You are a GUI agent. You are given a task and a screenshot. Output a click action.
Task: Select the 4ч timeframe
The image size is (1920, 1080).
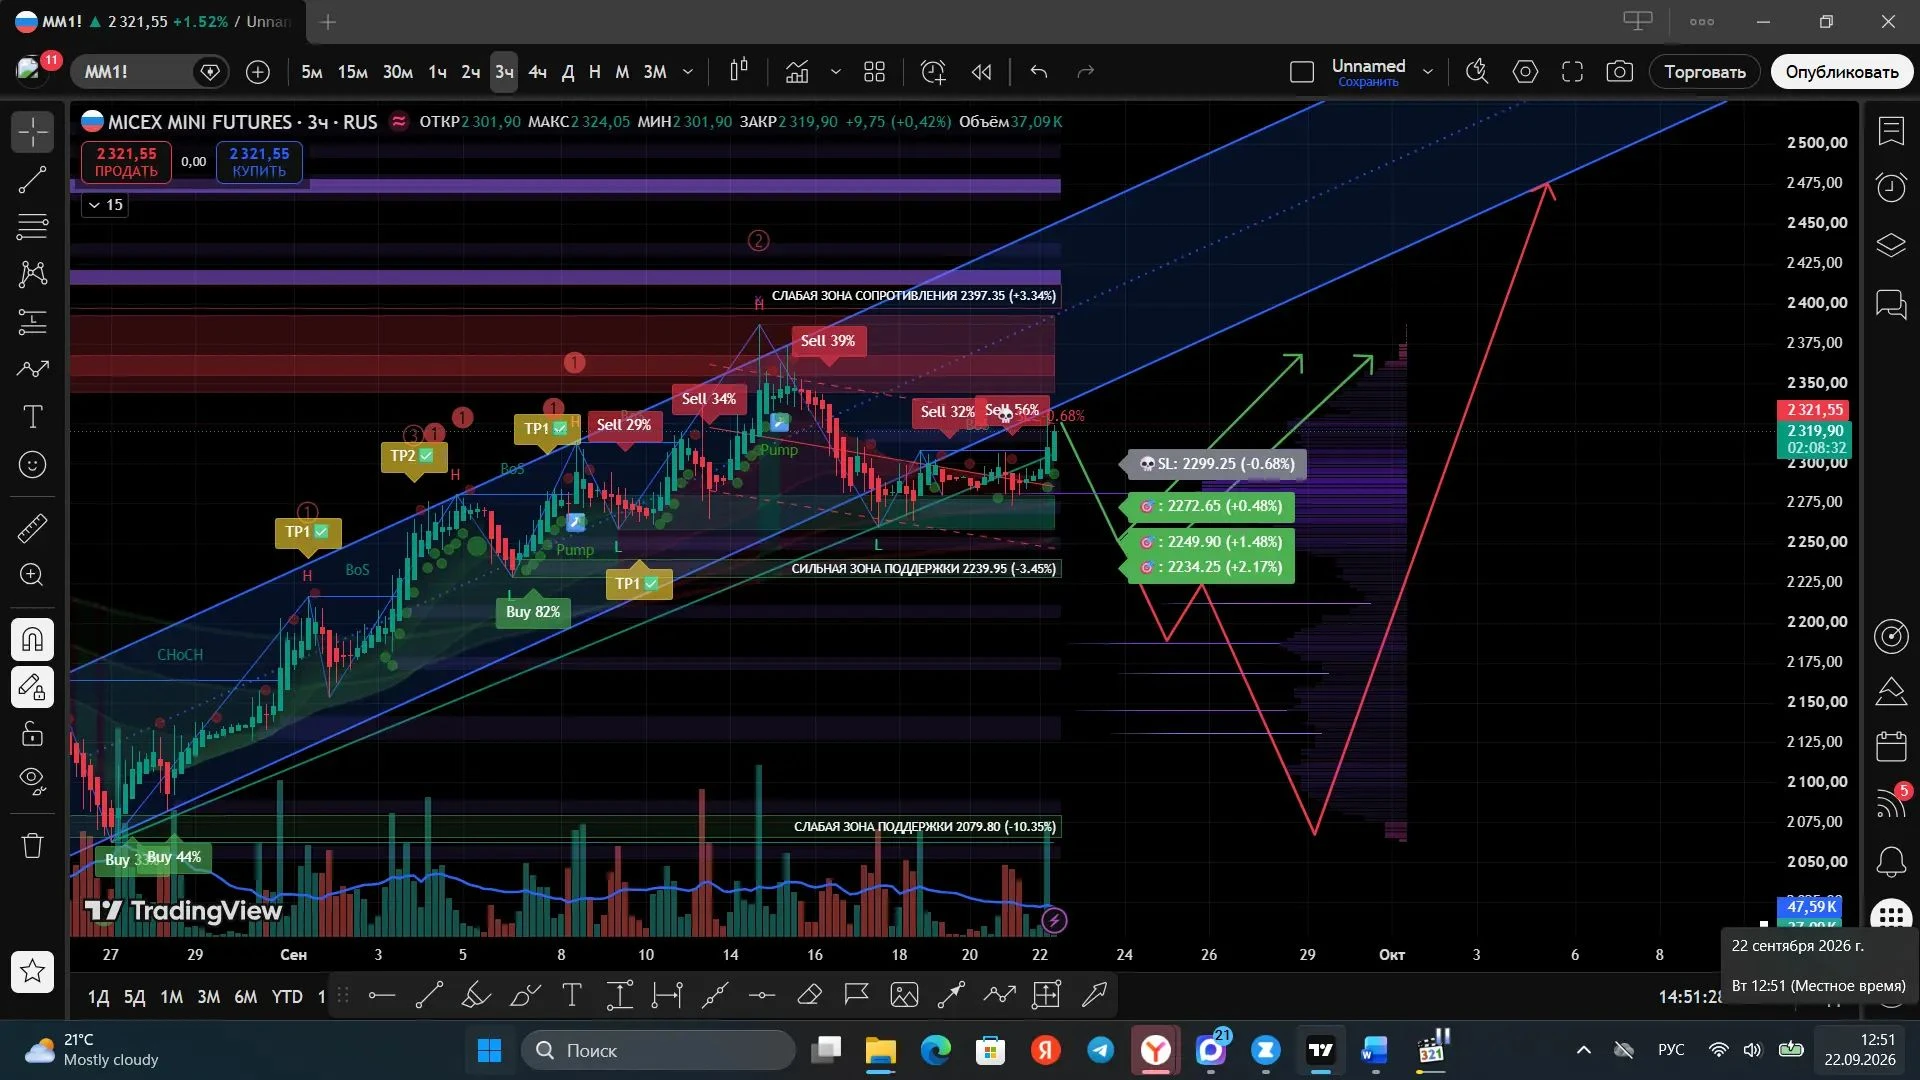point(537,72)
